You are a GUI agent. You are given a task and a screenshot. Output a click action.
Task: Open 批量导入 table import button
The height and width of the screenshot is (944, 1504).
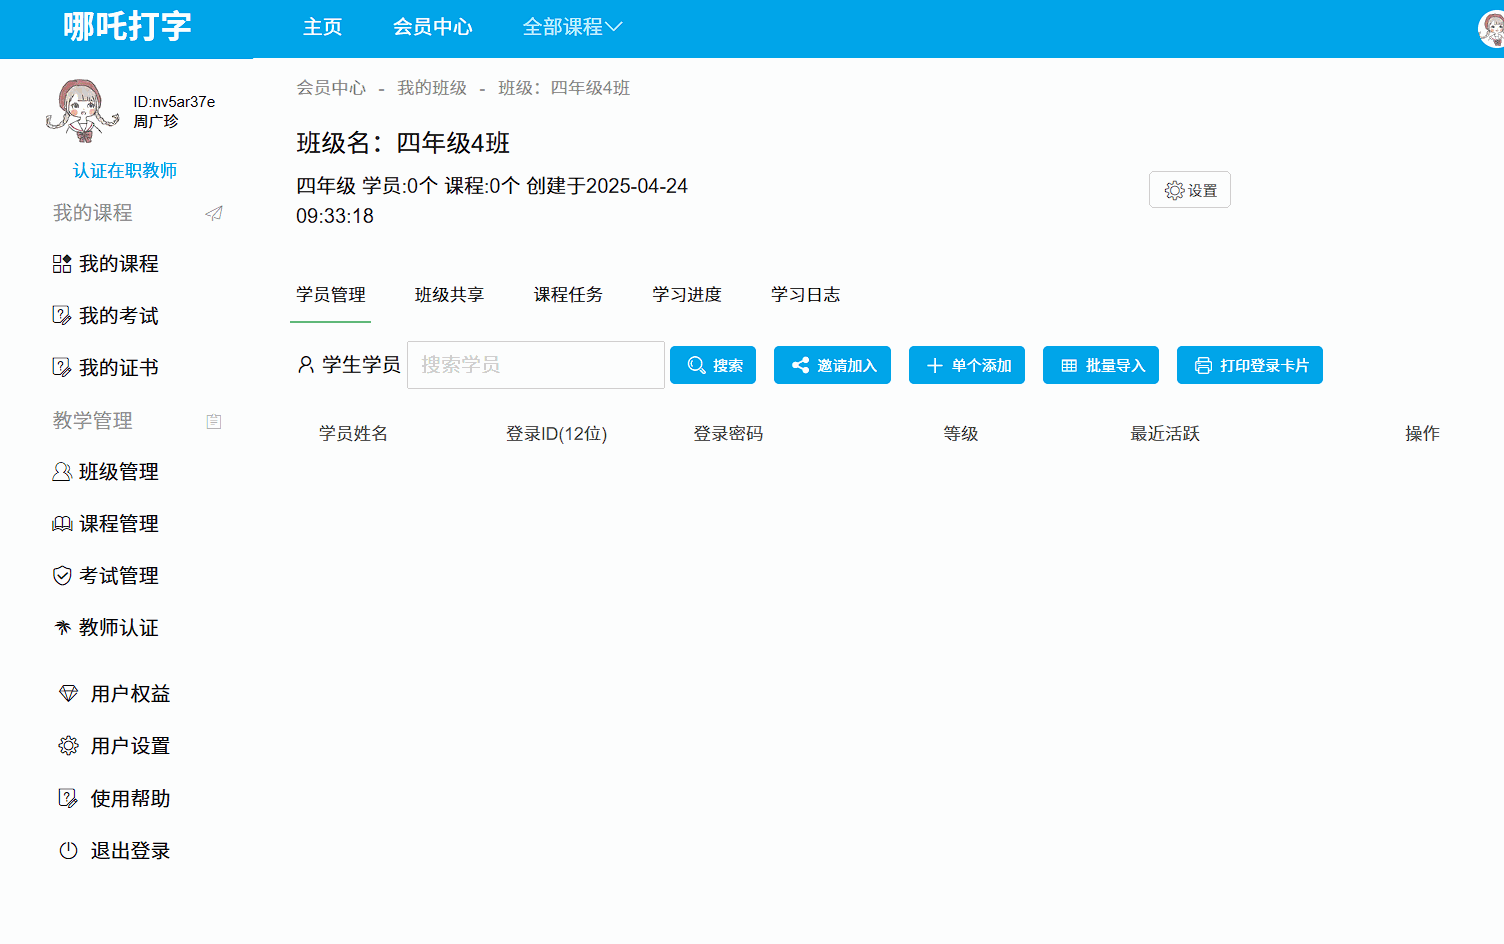click(x=1100, y=365)
